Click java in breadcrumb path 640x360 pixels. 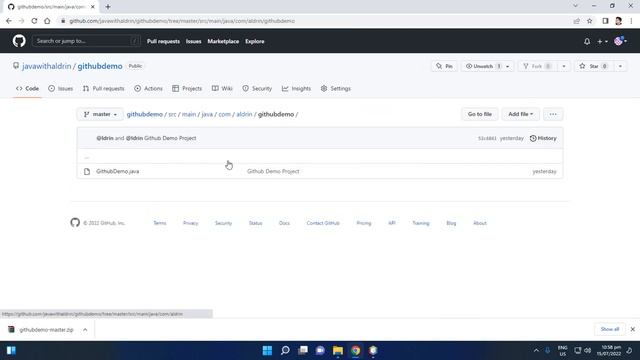207,114
